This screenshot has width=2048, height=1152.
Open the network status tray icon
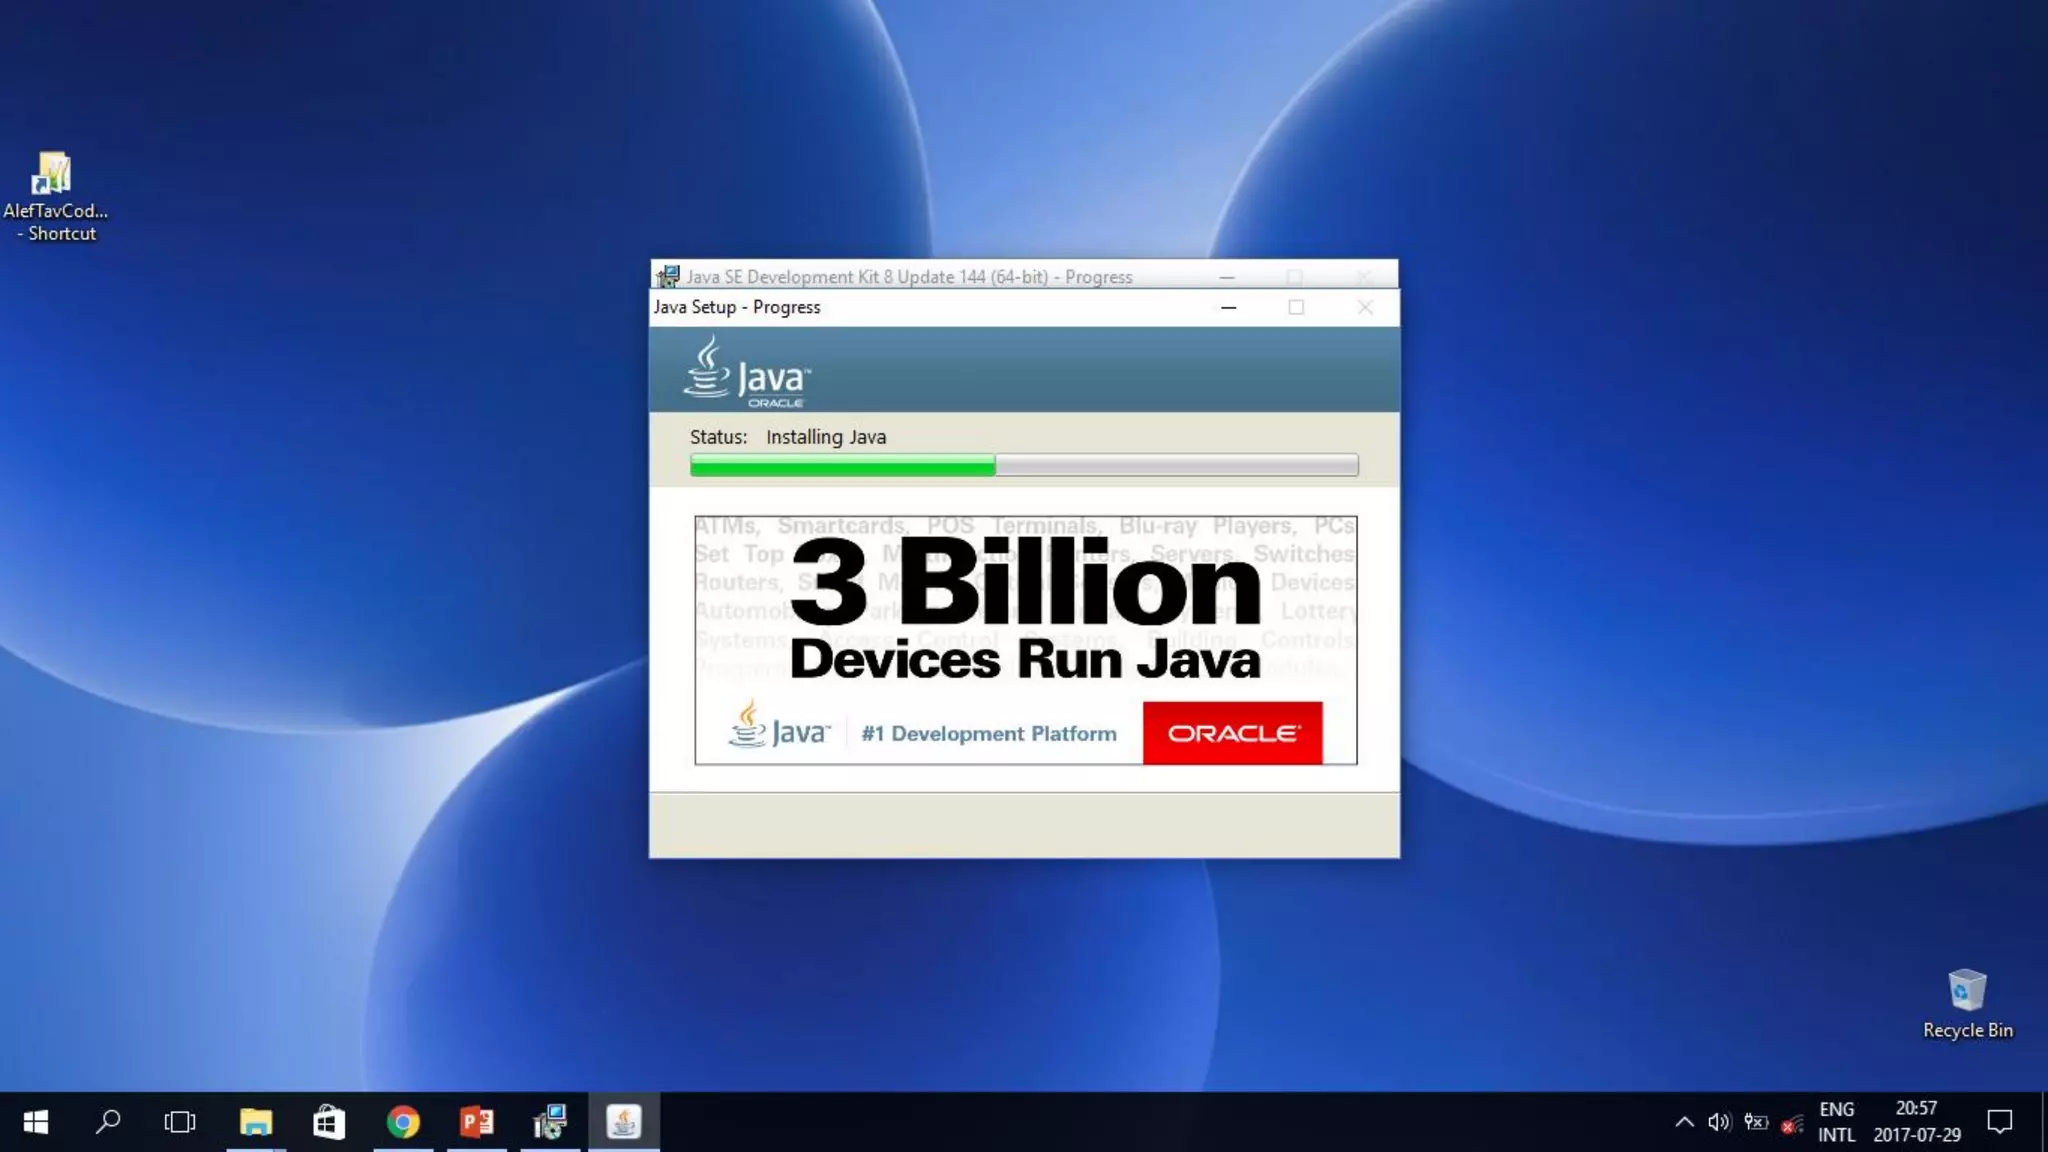point(1792,1124)
